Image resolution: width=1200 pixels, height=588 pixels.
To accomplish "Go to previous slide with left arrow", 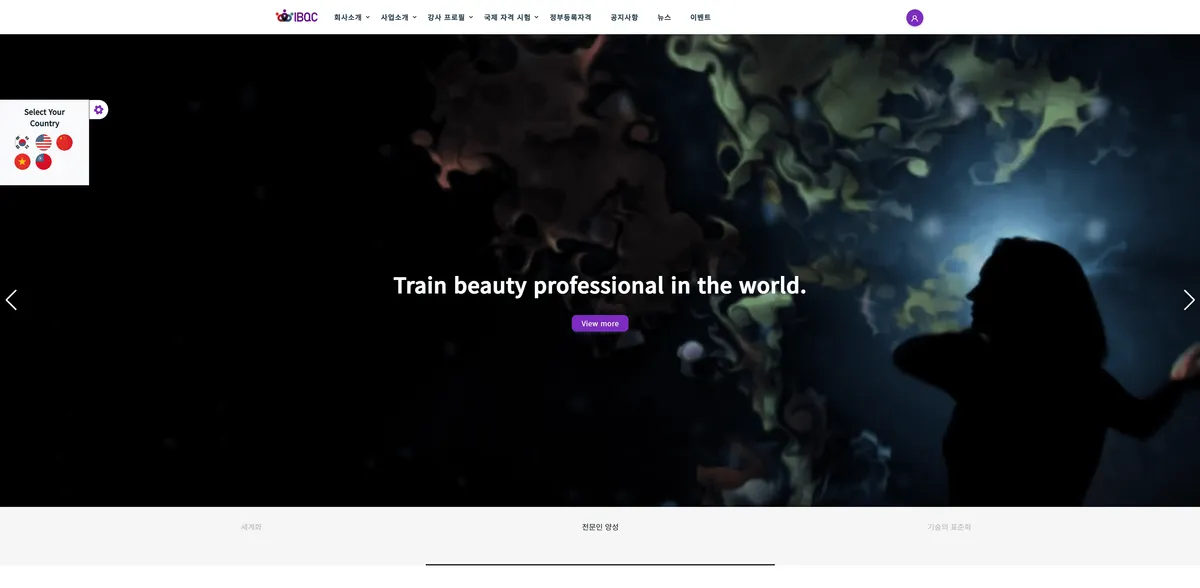I will [11, 300].
